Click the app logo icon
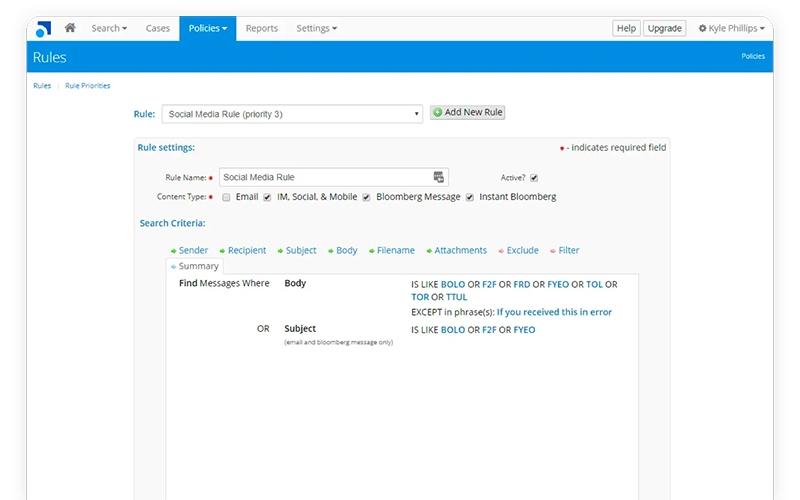This screenshot has width=800, height=500. 43,29
